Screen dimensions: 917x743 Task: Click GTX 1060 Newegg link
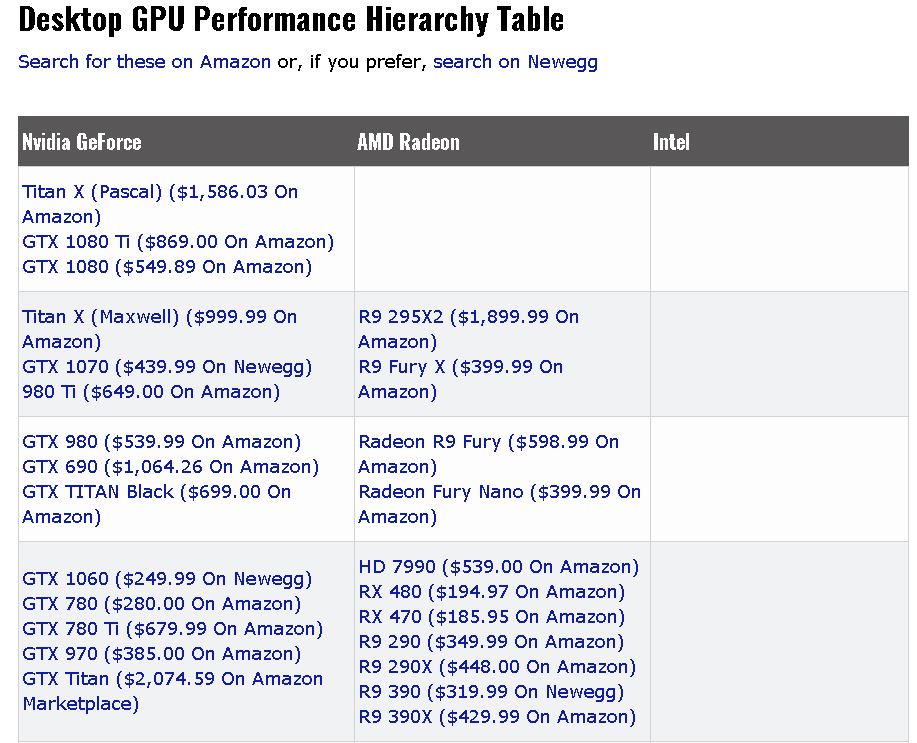(x=167, y=579)
